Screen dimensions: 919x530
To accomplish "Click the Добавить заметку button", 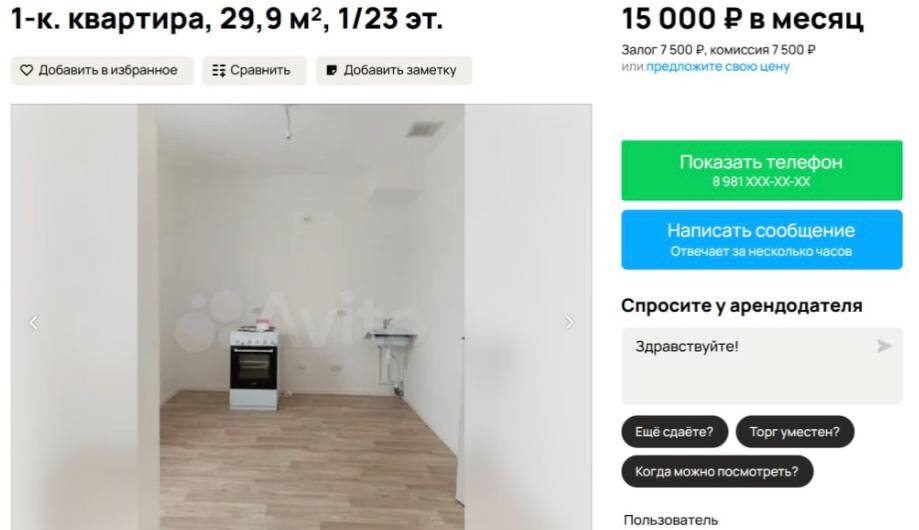I will coord(394,70).
